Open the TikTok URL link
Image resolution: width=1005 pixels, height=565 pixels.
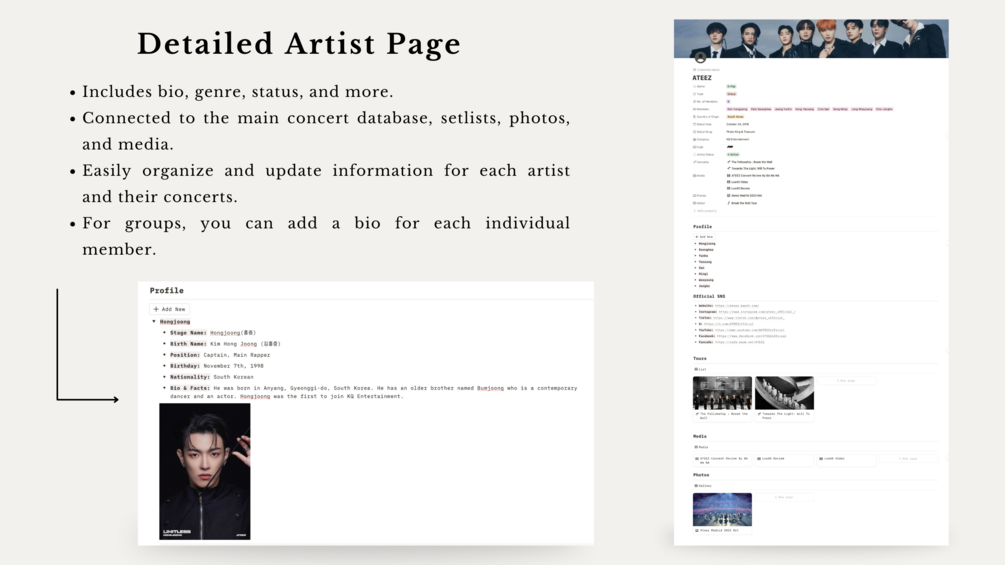coord(749,318)
